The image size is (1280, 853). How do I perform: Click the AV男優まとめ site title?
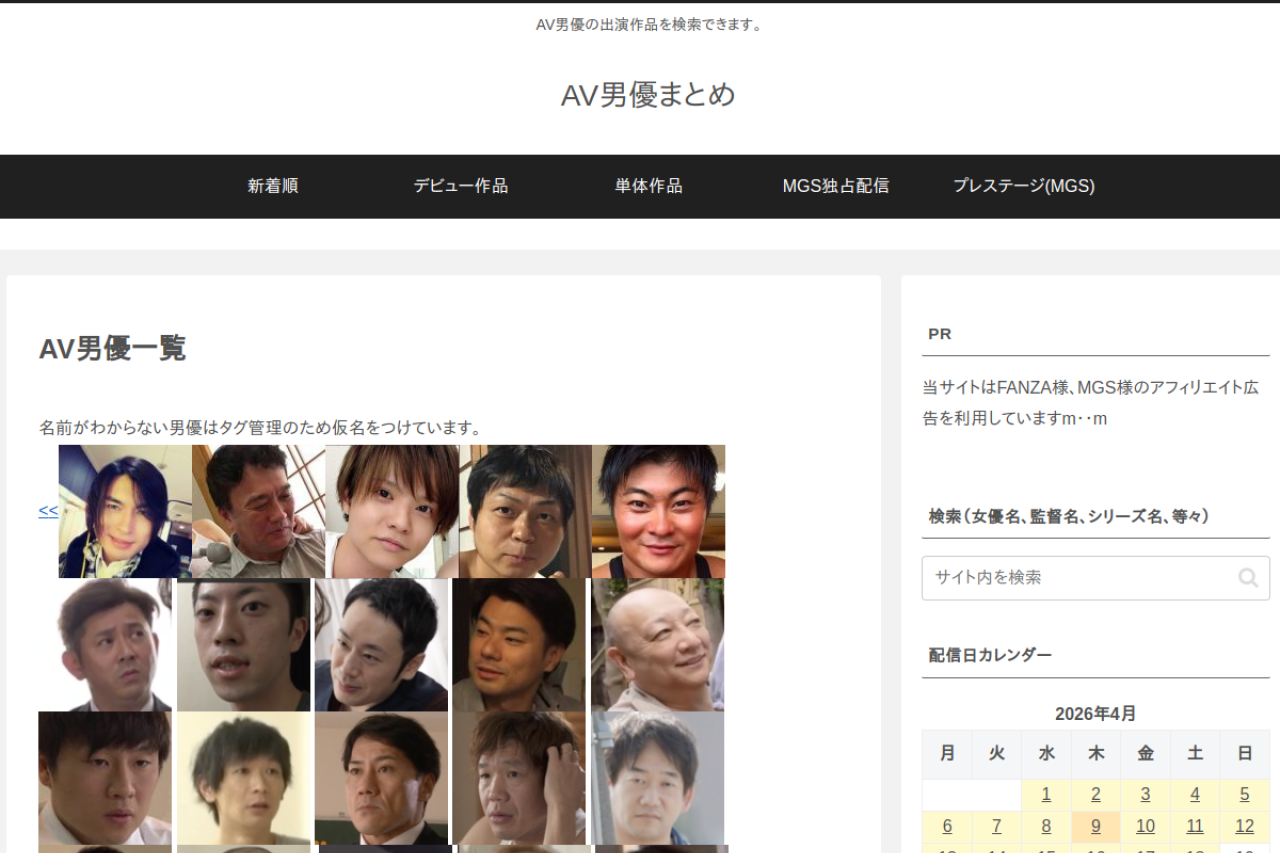tap(648, 95)
